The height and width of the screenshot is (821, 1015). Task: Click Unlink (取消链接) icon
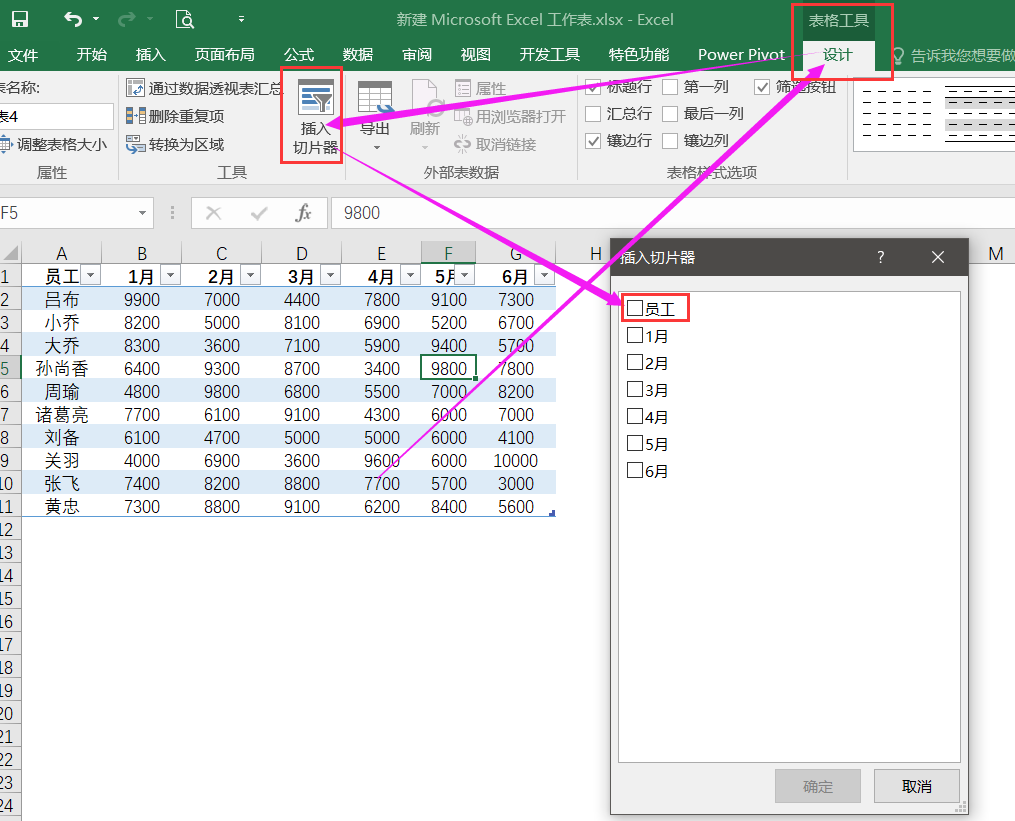point(462,144)
